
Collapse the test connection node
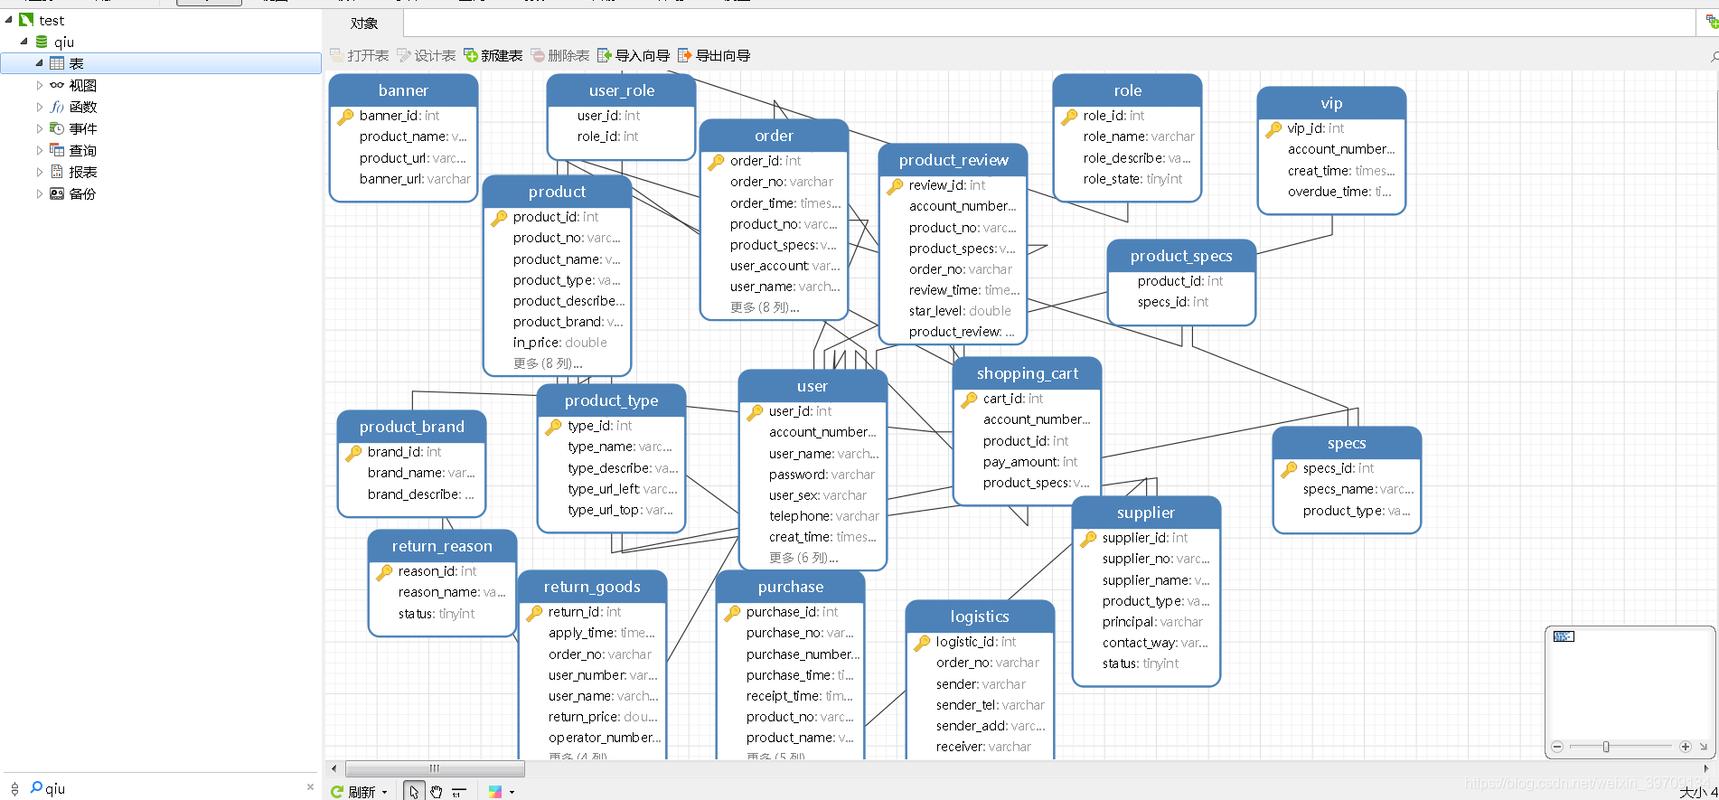click(x=9, y=20)
